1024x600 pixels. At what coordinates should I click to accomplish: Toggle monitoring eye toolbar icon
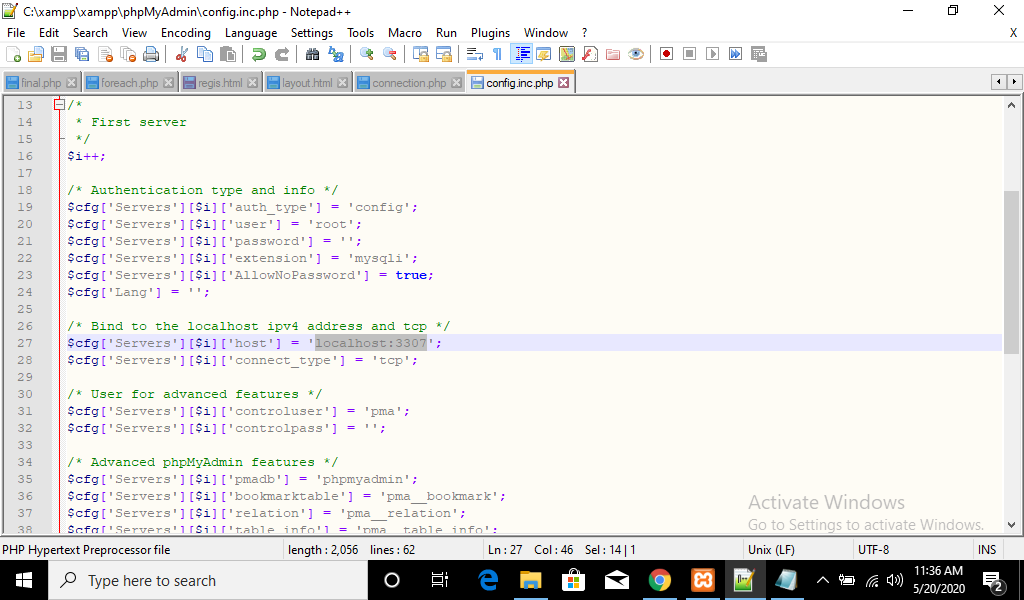(x=635, y=54)
